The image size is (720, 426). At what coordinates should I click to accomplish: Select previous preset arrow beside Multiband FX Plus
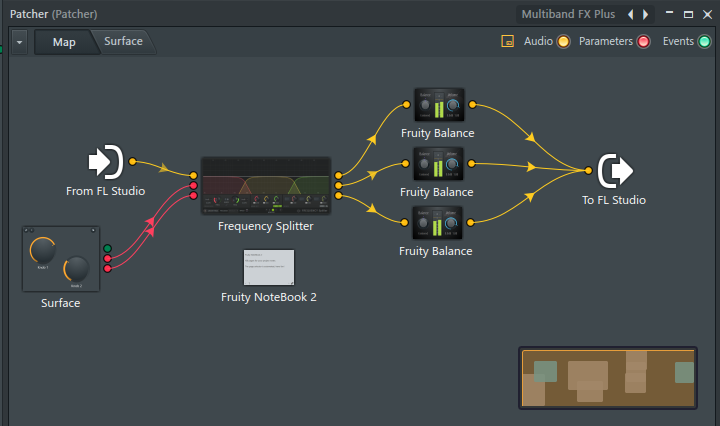click(x=630, y=14)
